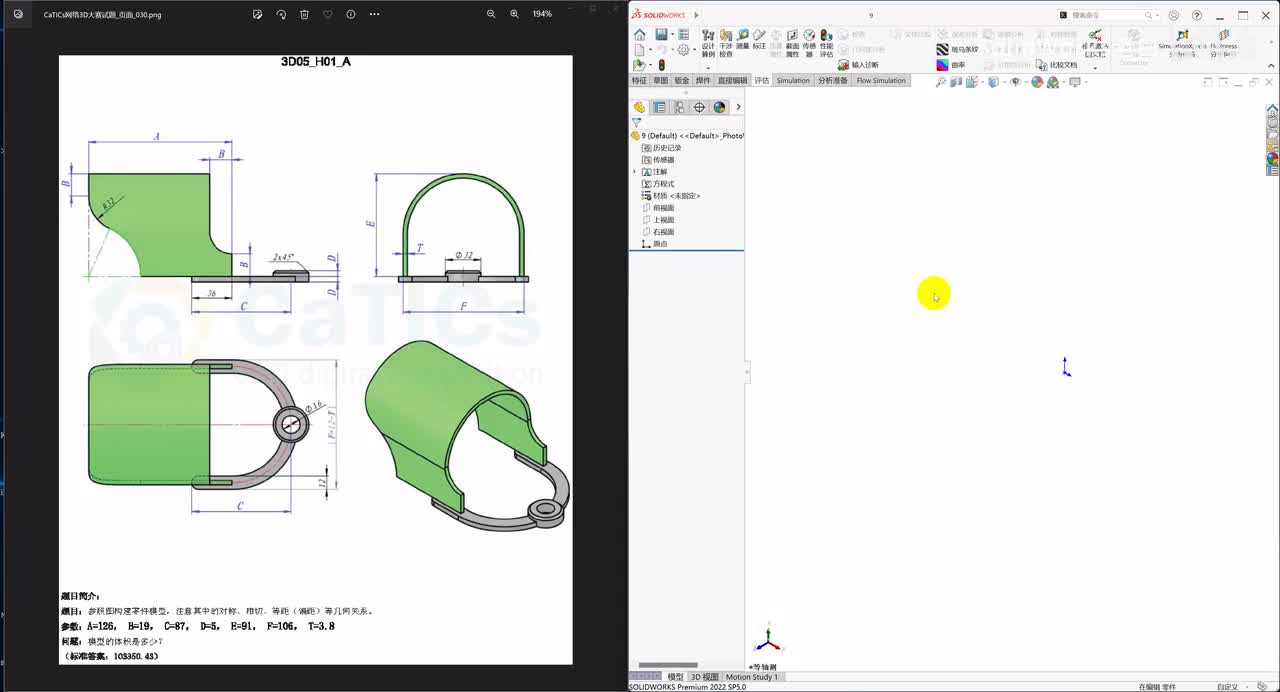
Task: Select 历史记录 history tree item
Action: point(661,148)
